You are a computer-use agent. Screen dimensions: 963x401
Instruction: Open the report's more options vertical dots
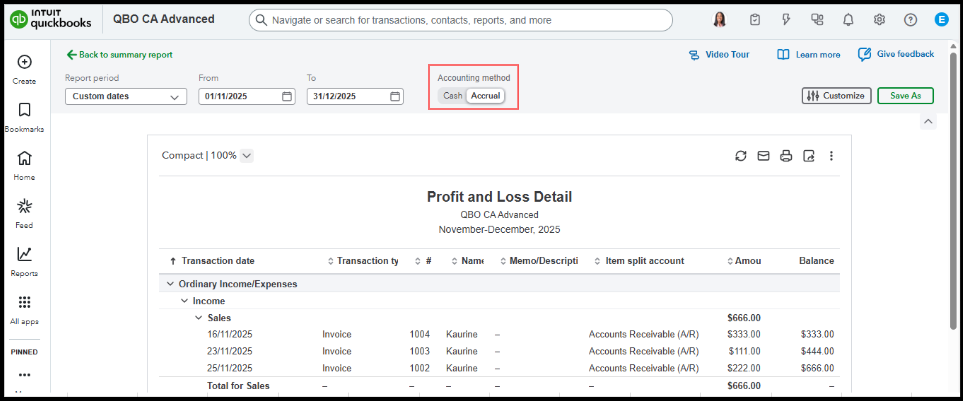pos(831,156)
